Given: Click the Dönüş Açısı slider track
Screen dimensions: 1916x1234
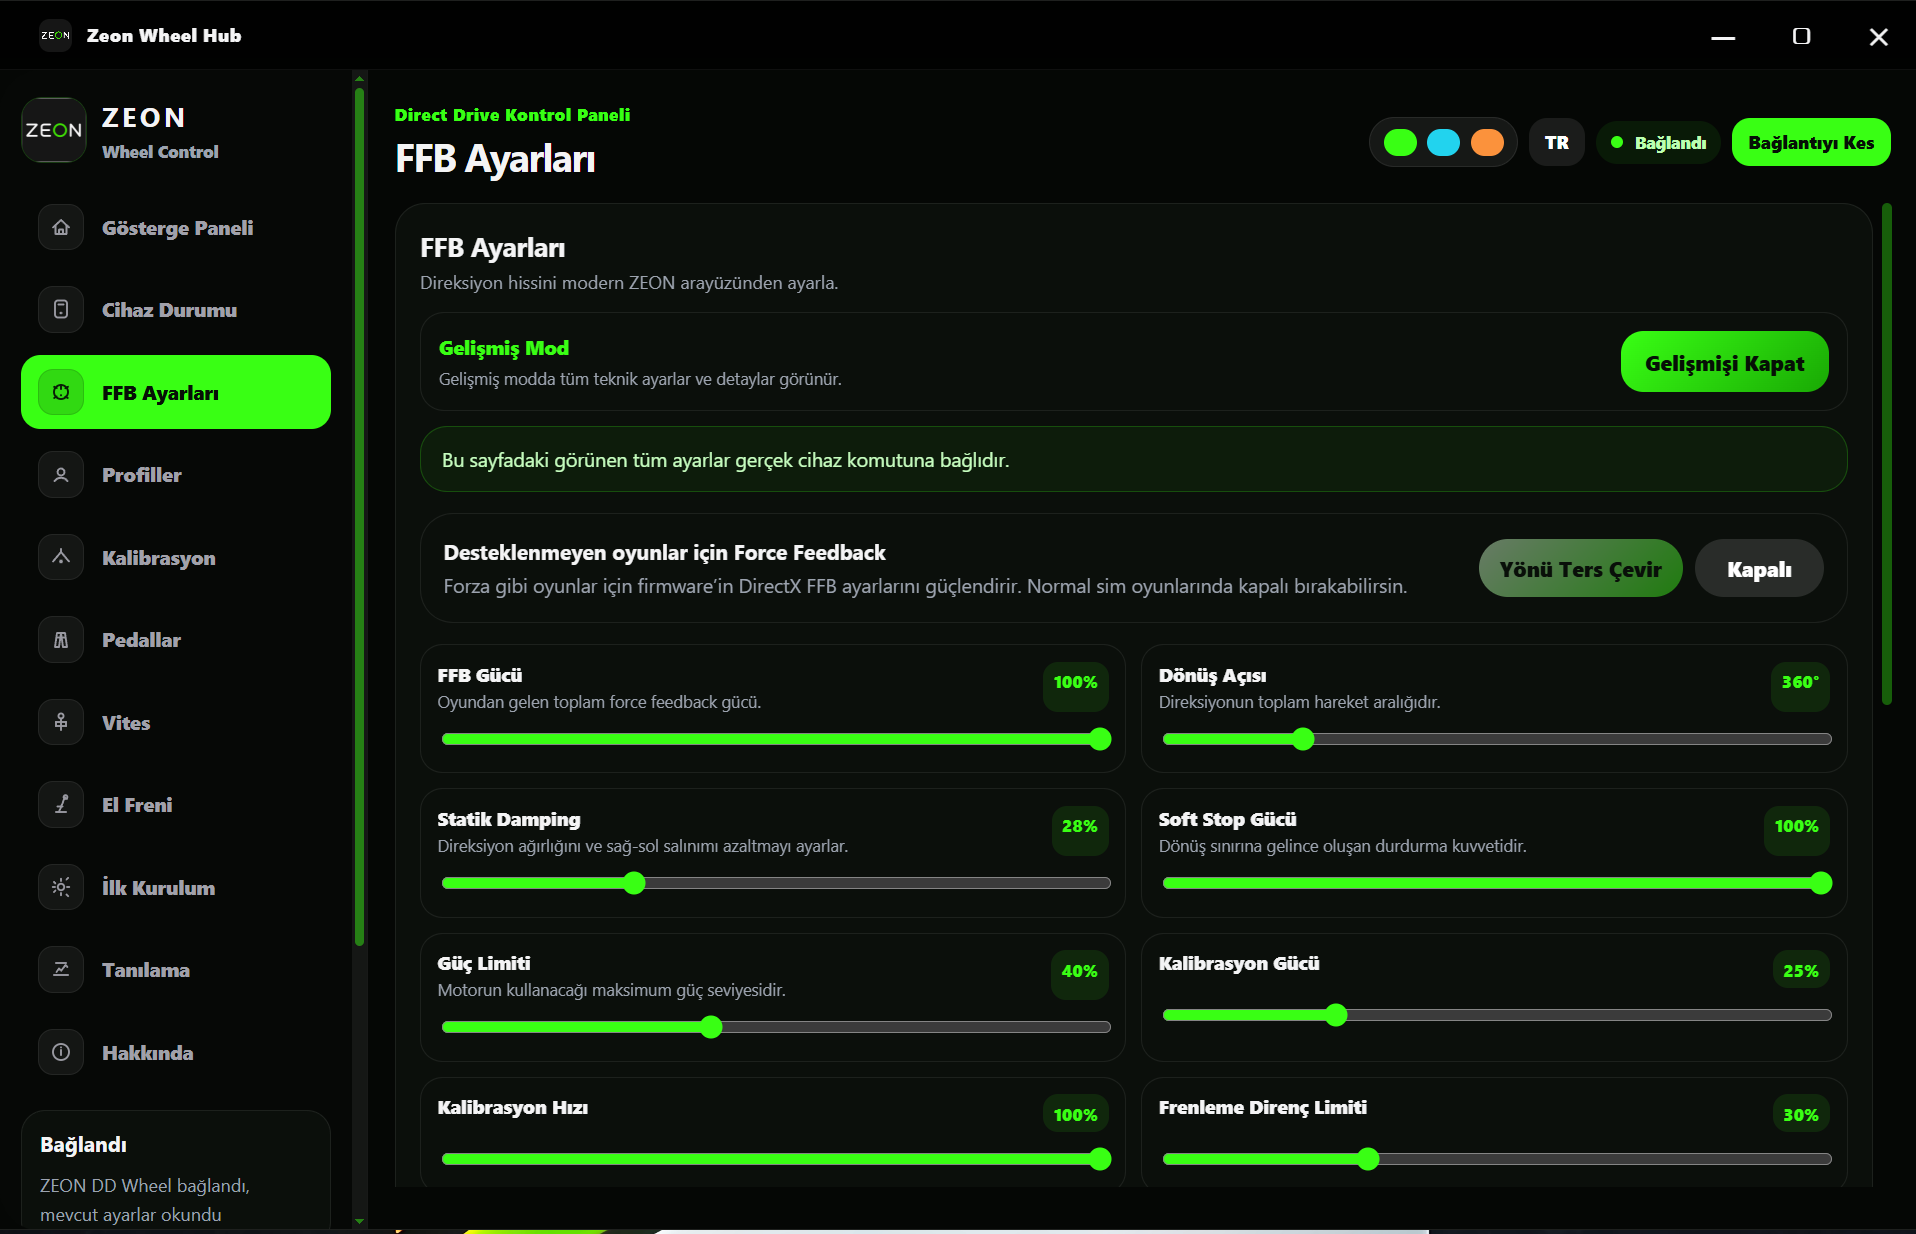Looking at the screenshot, I should pyautogui.click(x=1497, y=739).
